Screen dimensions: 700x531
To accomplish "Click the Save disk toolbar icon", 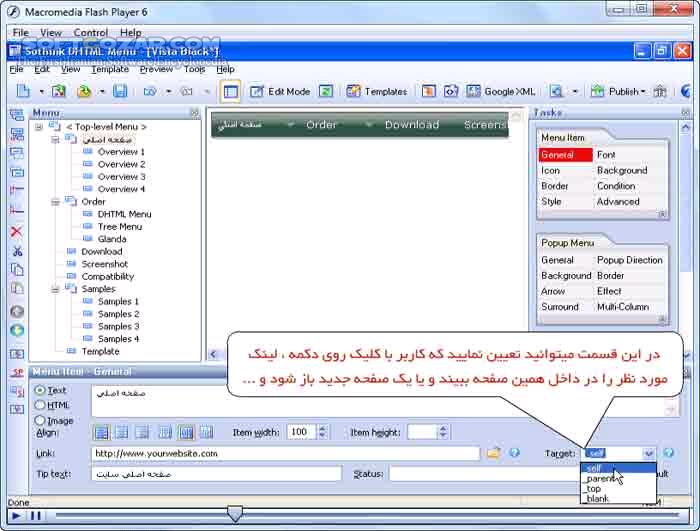I will click(120, 91).
